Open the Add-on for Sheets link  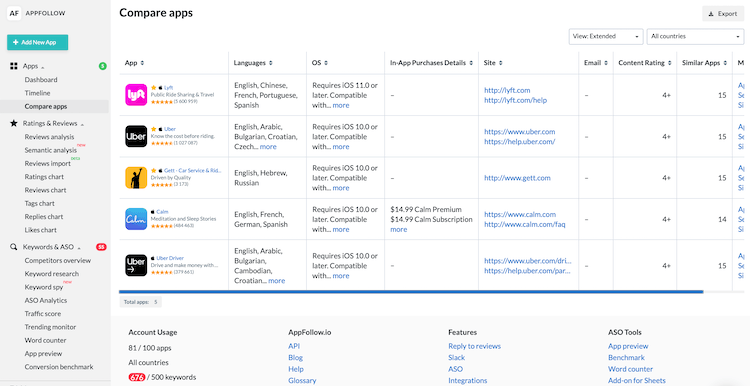637,381
